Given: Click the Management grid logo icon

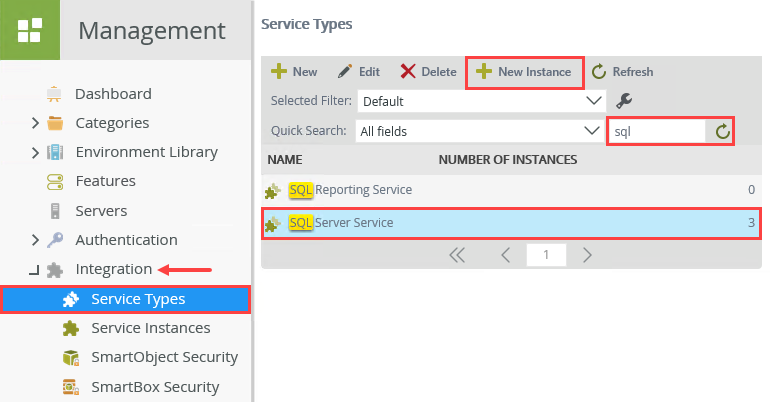Looking at the screenshot, I should [x=30, y=30].
